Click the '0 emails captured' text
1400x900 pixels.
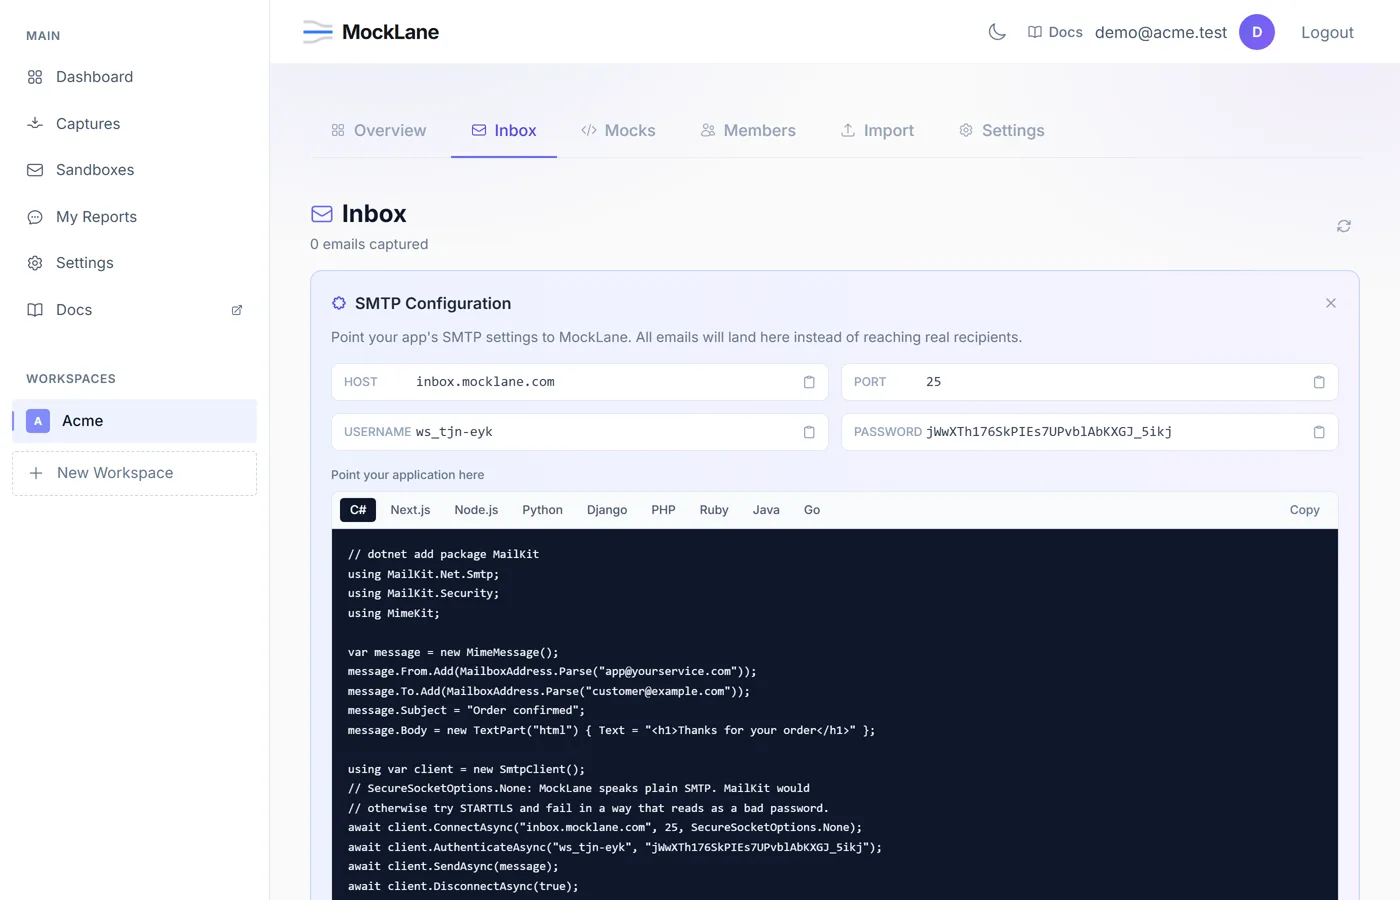point(369,244)
